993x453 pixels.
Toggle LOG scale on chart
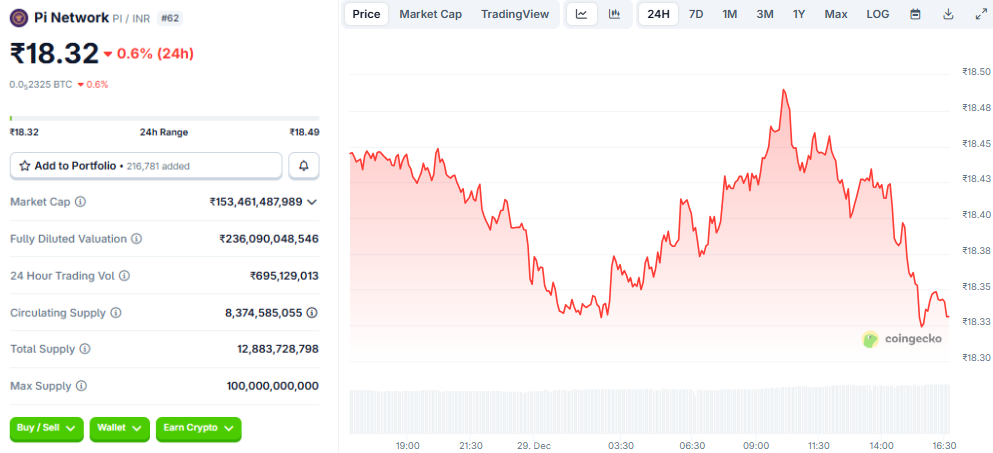(878, 14)
